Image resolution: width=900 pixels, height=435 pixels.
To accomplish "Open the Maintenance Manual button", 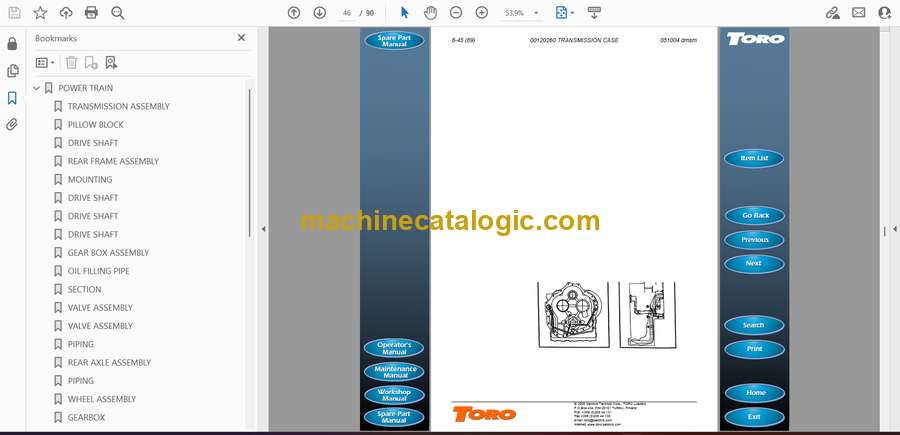I will click(x=394, y=372).
